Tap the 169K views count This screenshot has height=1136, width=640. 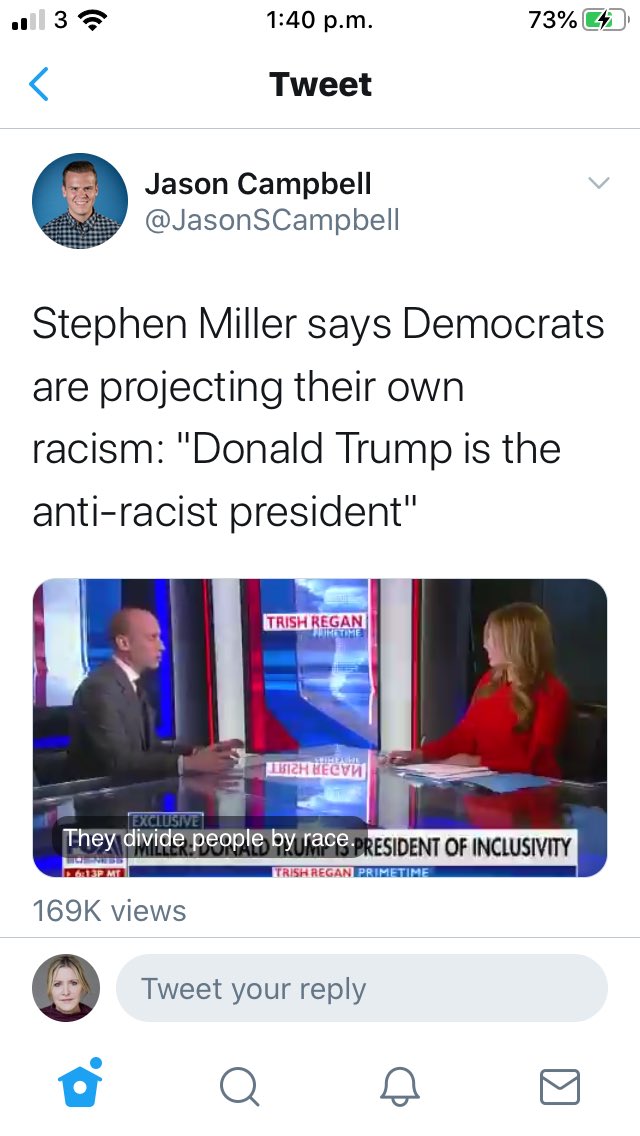109,911
